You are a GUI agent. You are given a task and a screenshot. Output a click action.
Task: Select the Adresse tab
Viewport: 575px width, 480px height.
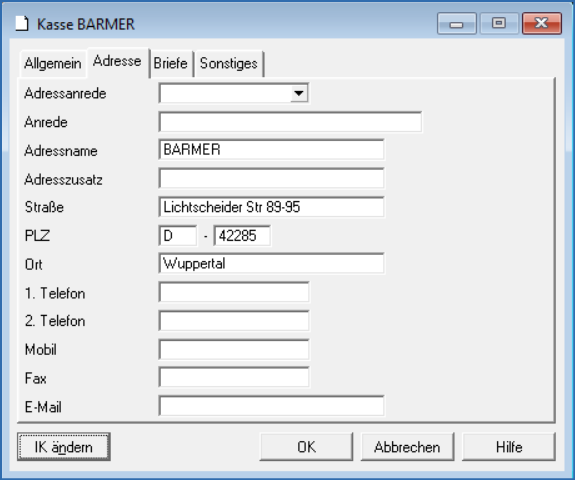coord(117,62)
